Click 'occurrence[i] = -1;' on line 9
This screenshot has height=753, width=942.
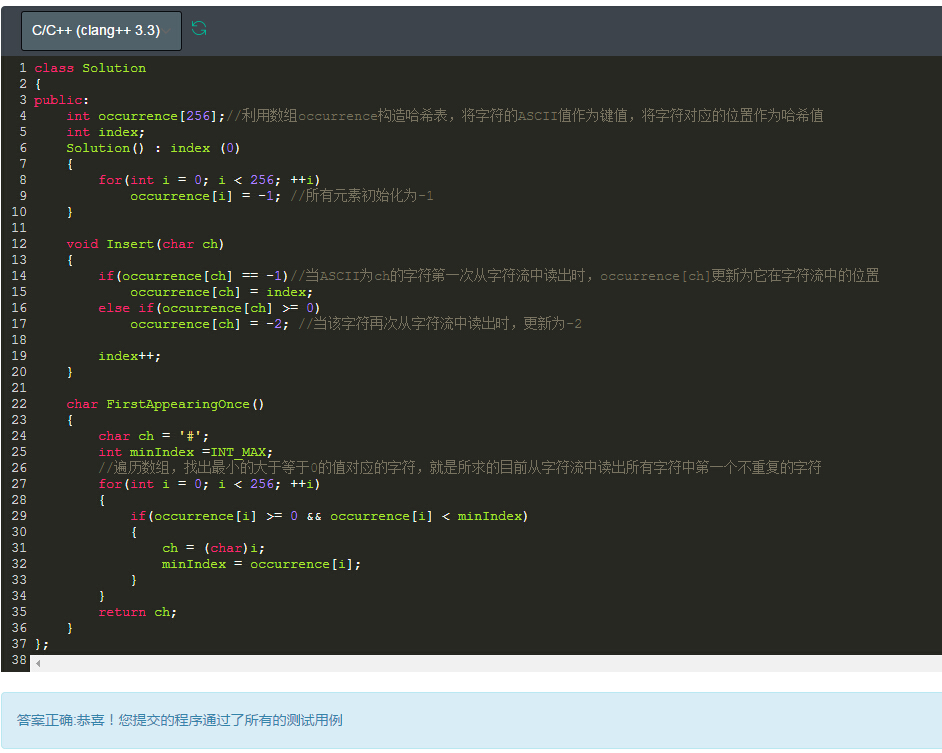pyautogui.click(x=205, y=196)
